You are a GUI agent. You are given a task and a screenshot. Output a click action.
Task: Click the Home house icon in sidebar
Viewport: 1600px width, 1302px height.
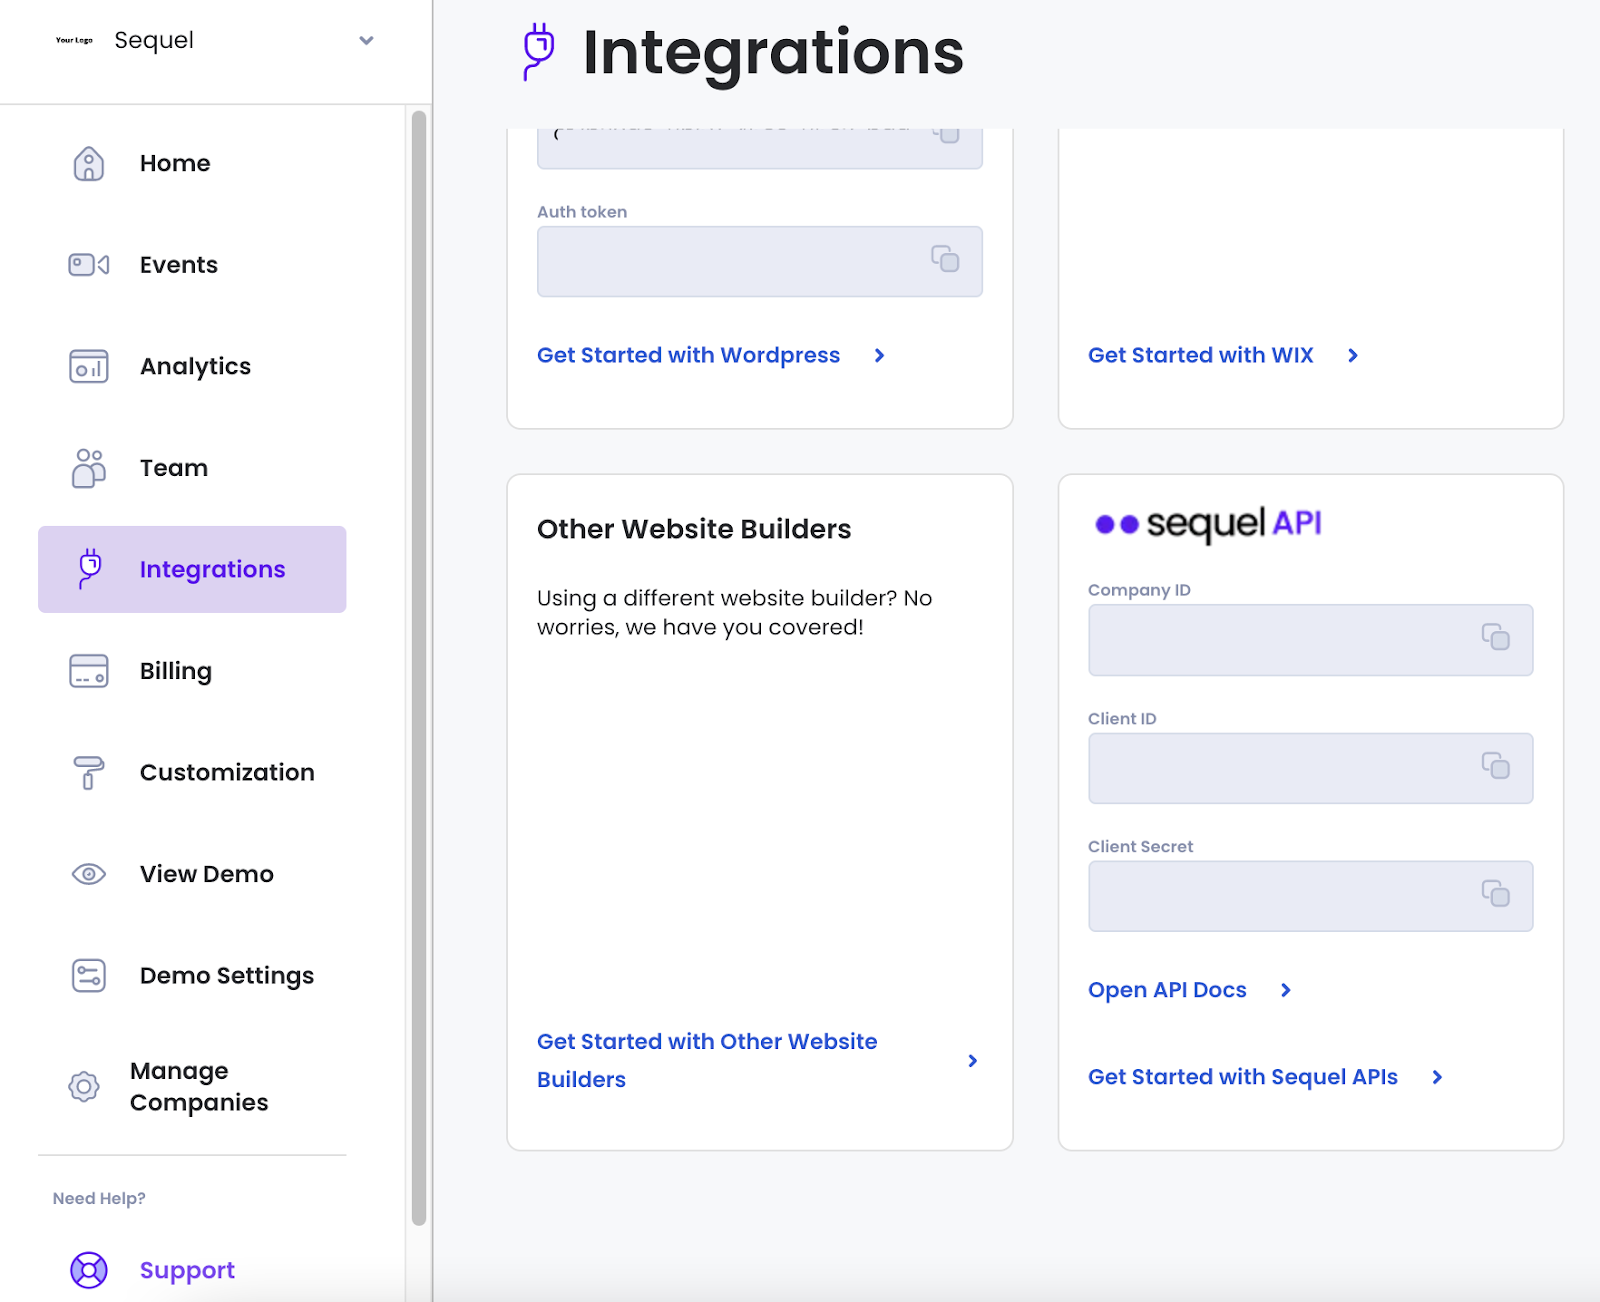pos(89,163)
